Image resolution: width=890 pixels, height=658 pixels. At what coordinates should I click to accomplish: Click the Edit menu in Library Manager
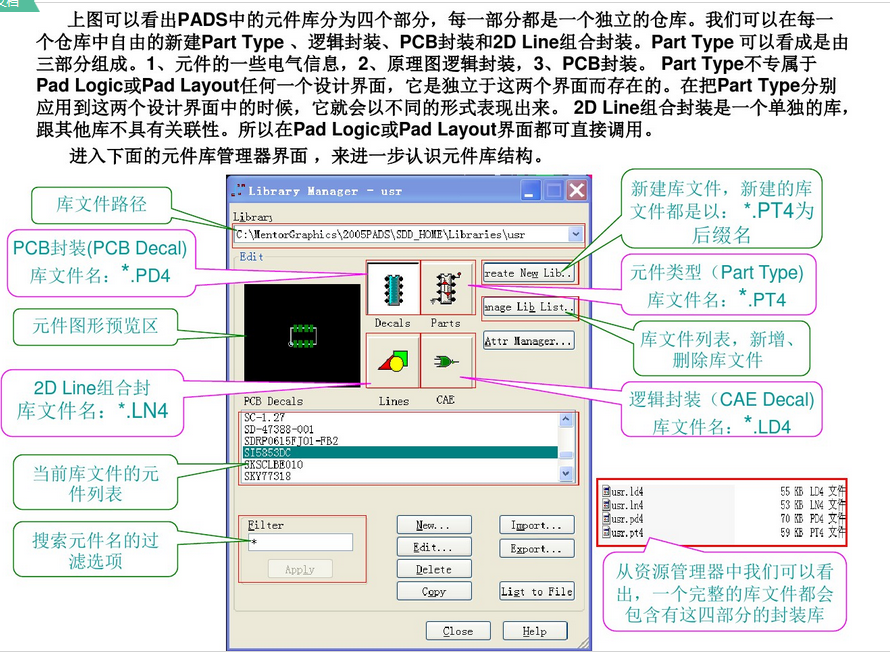pyautogui.click(x=250, y=257)
